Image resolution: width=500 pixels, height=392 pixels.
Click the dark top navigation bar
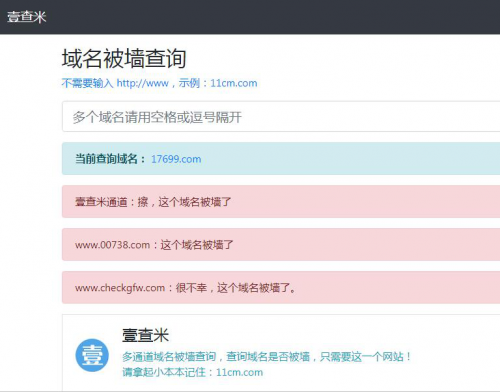(x=250, y=17)
